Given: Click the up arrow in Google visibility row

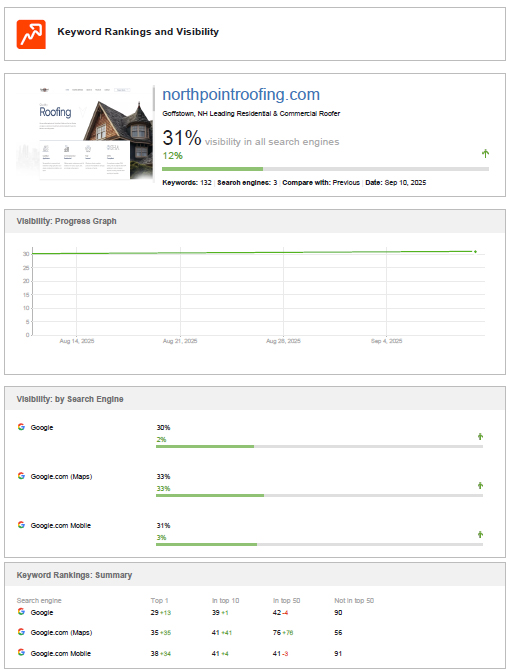Looking at the screenshot, I should click(480, 436).
